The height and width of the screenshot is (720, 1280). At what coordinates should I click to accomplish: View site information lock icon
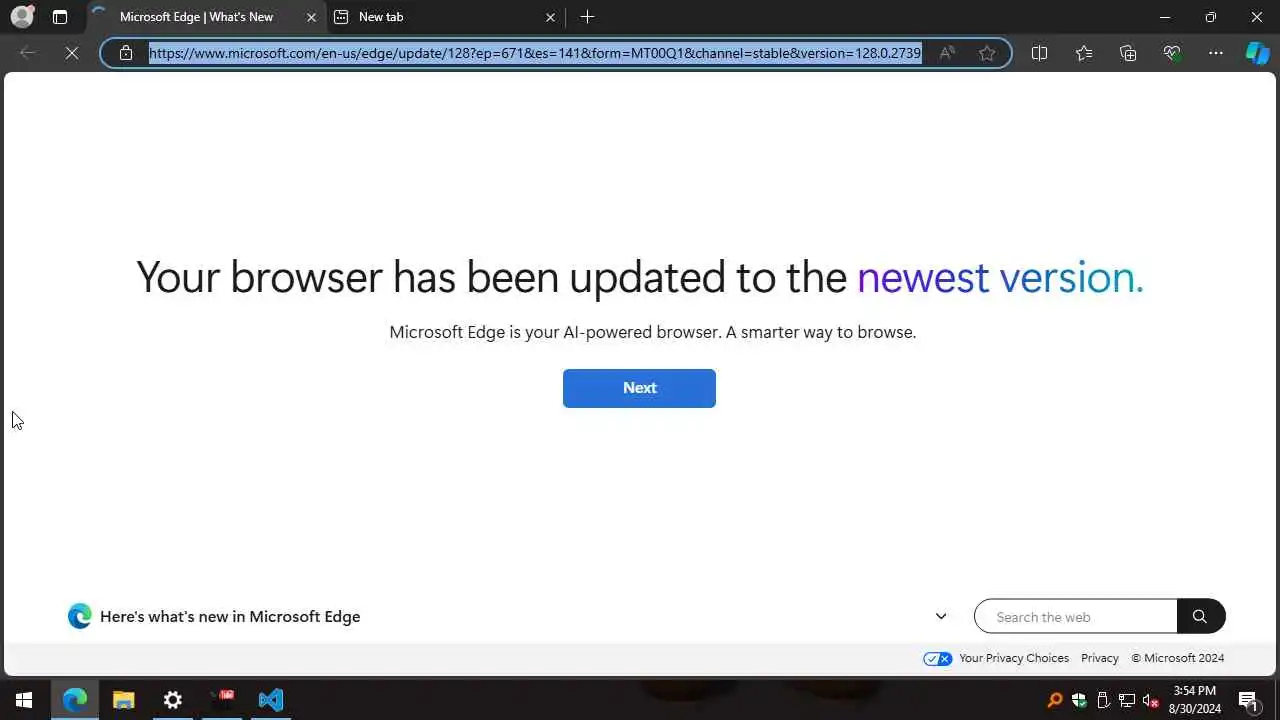(x=126, y=53)
